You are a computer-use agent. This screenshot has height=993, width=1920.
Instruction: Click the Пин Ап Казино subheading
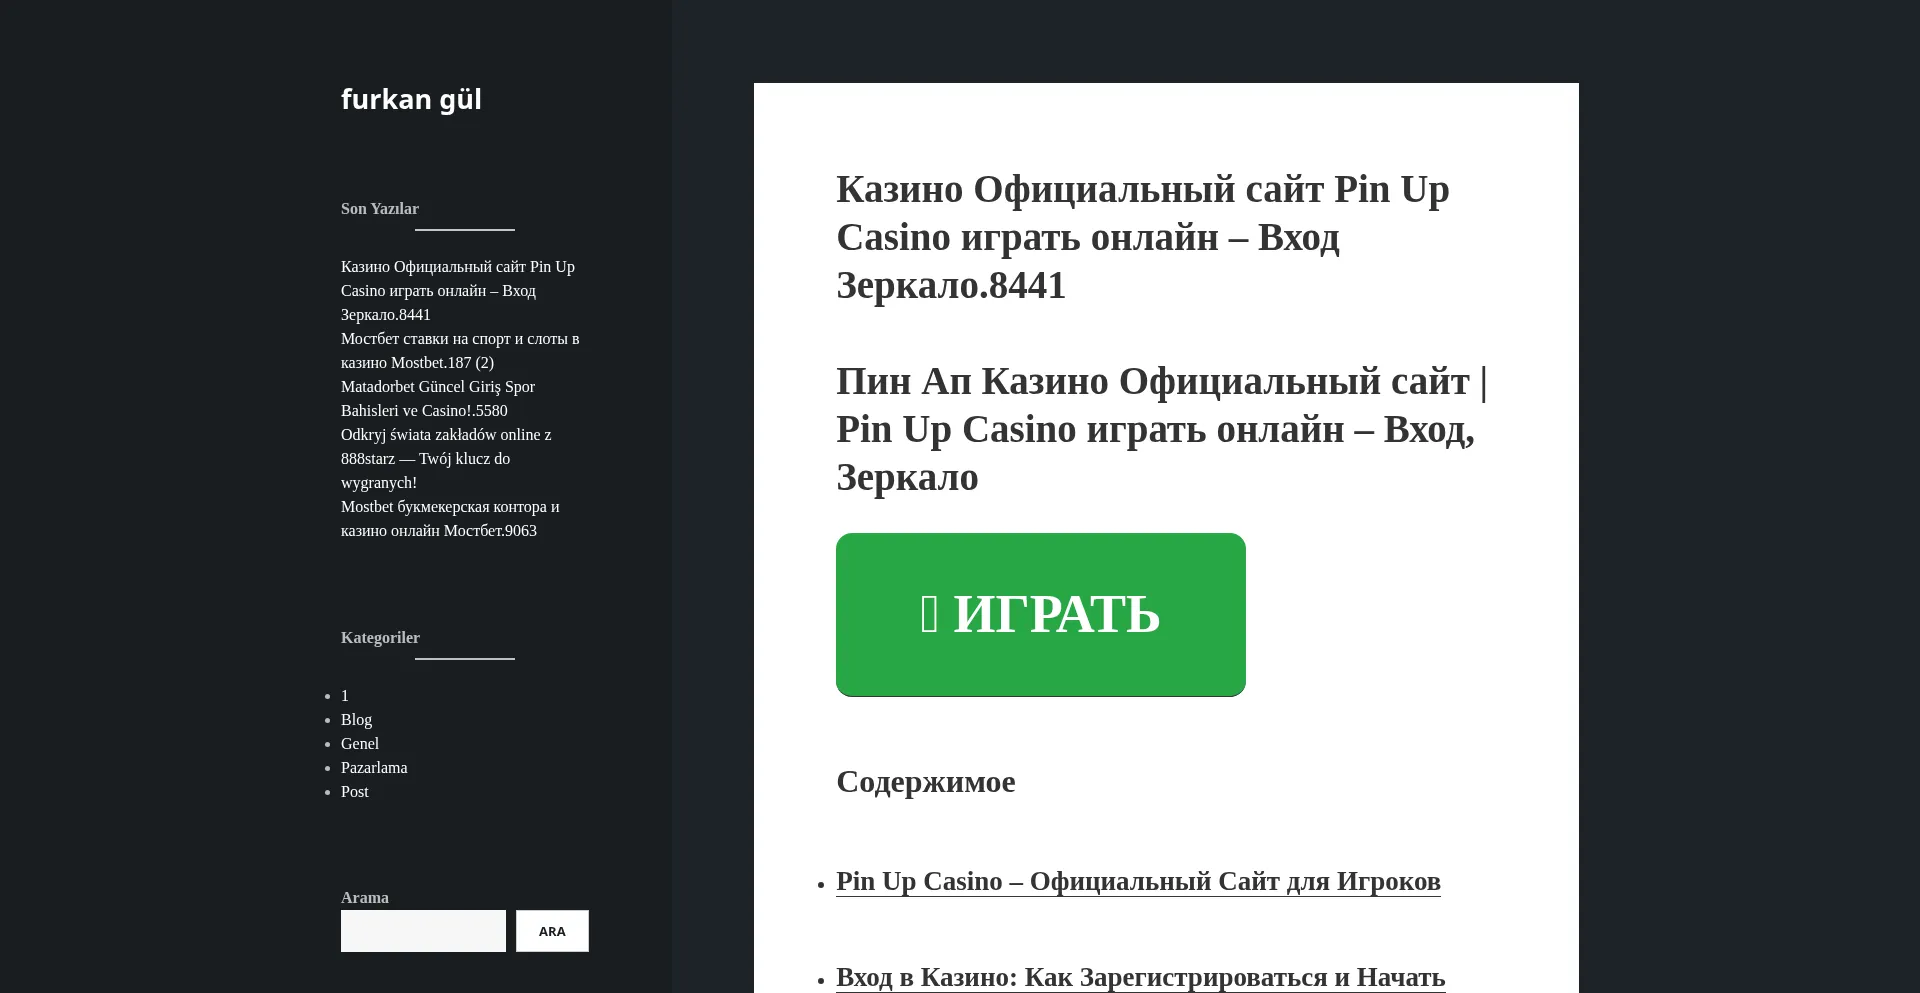pyautogui.click(x=1162, y=430)
